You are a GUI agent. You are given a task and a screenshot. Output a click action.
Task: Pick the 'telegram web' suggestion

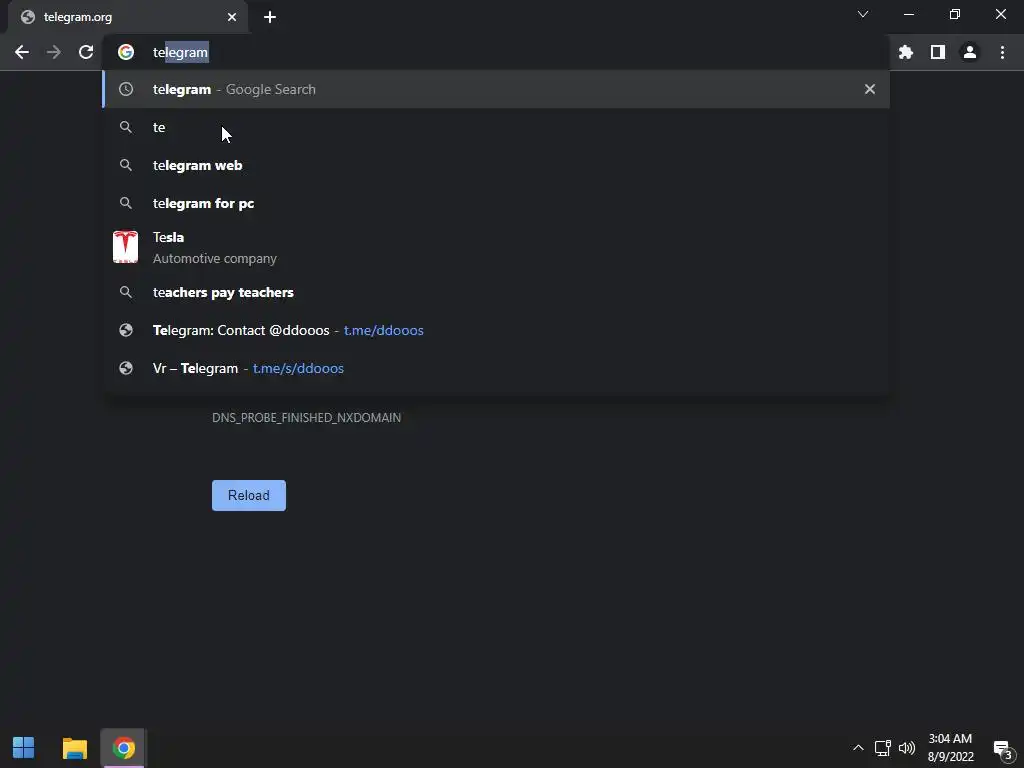pyautogui.click(x=496, y=165)
